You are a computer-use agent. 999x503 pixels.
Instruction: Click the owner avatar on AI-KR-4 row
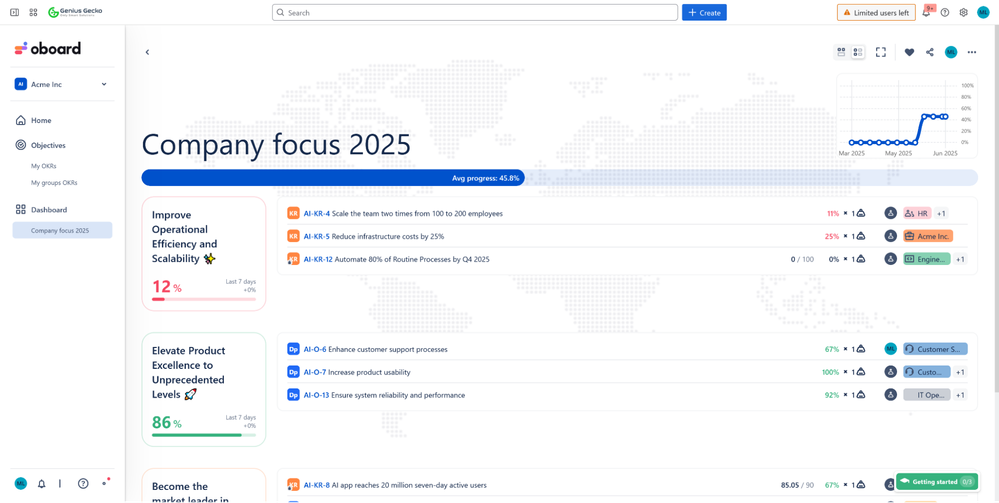tap(891, 214)
